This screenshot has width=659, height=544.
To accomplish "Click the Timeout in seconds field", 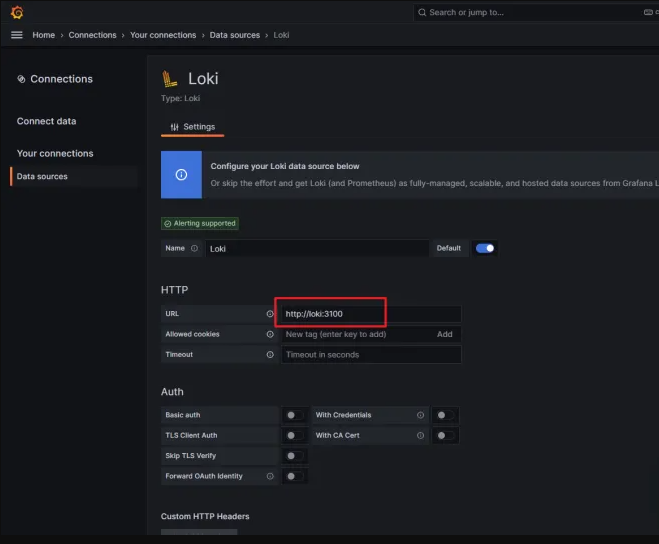I will click(371, 354).
